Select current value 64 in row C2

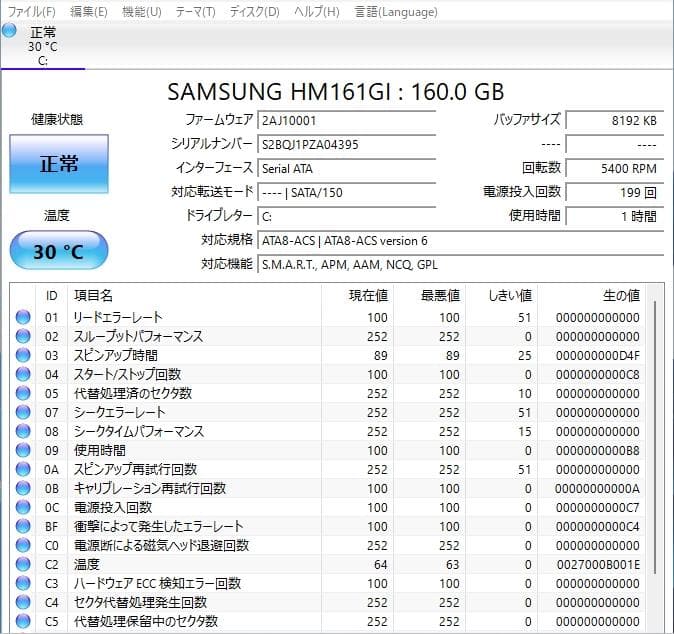tap(380, 564)
